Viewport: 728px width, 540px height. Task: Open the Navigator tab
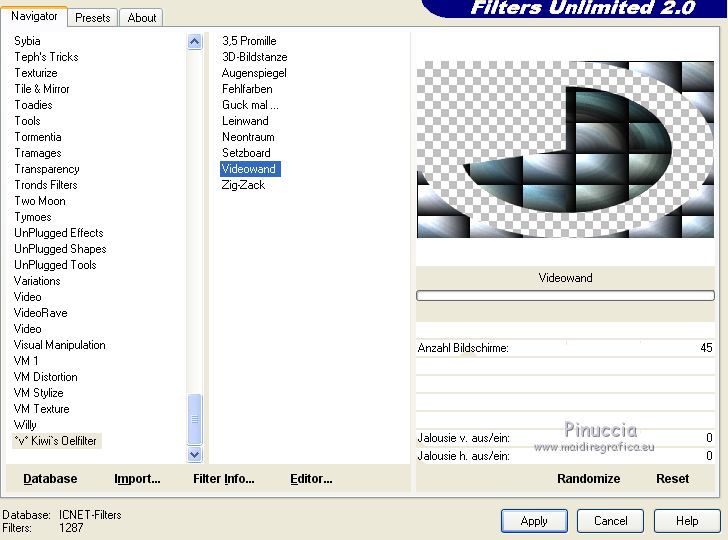(x=34, y=16)
